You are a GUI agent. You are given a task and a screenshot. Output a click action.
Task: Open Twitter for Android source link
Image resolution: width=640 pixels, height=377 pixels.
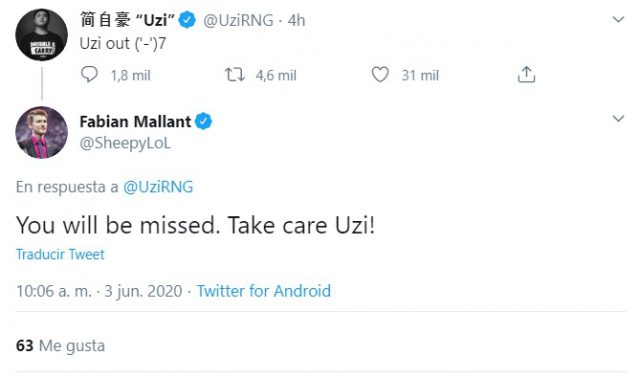[264, 291]
